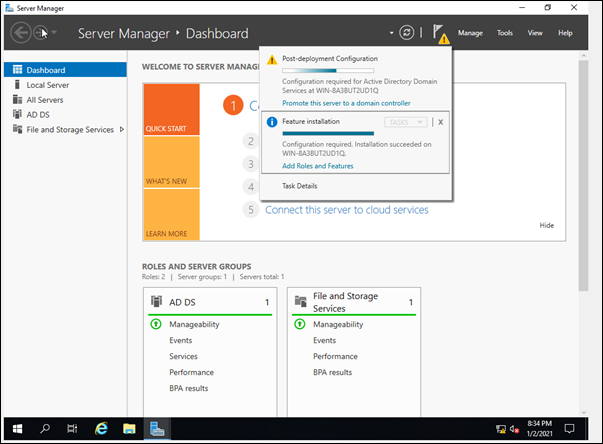Open File Explorer from taskbar

pyautogui.click(x=129, y=428)
